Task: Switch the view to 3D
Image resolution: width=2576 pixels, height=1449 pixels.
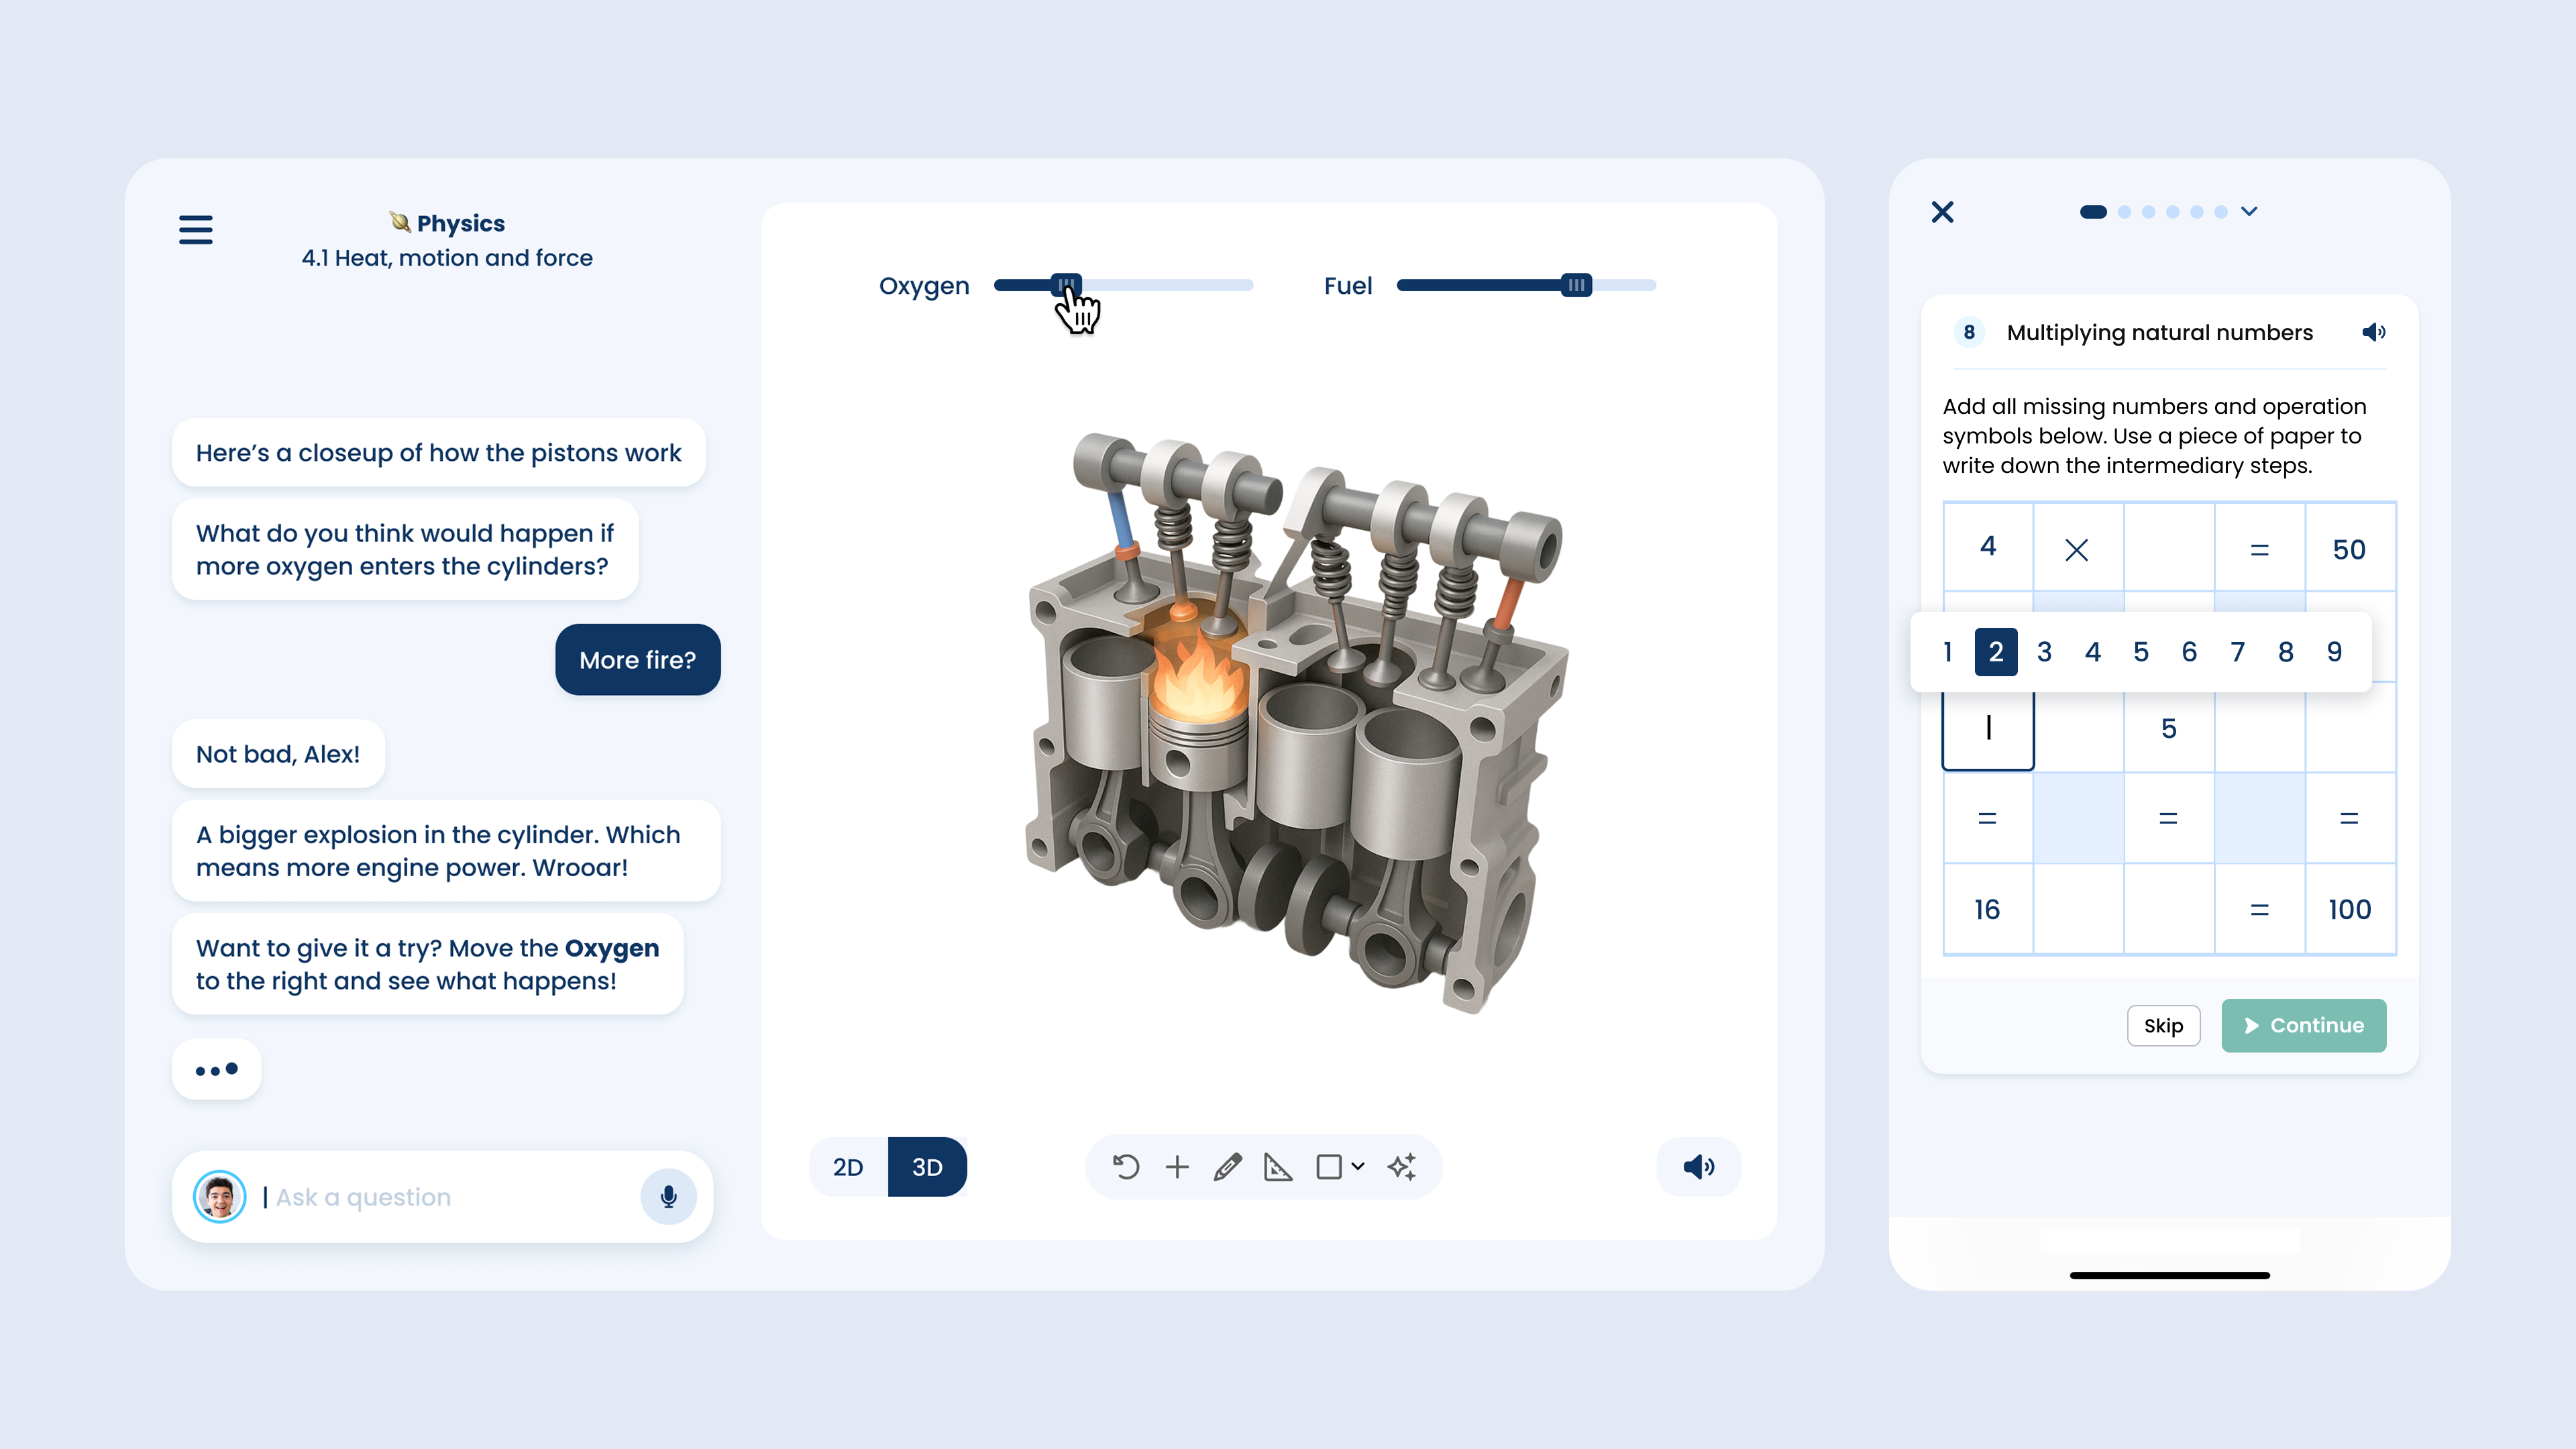Action: click(x=927, y=1166)
